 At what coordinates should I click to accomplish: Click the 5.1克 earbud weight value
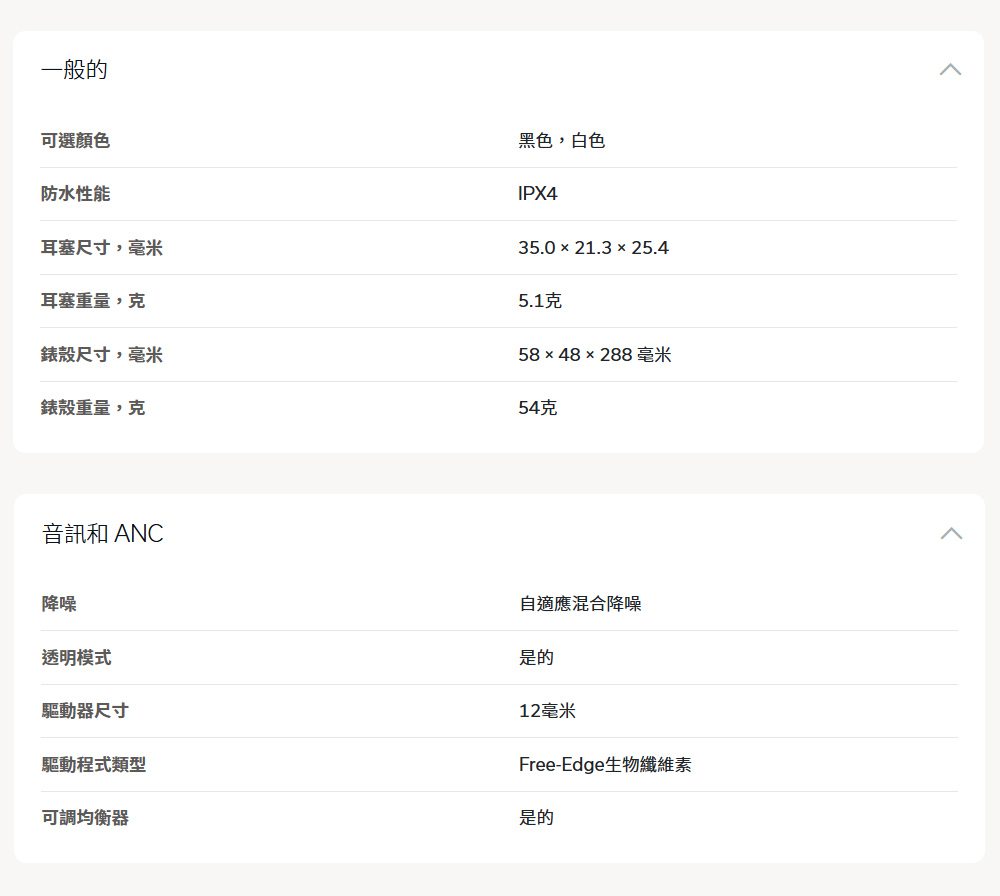coord(539,301)
